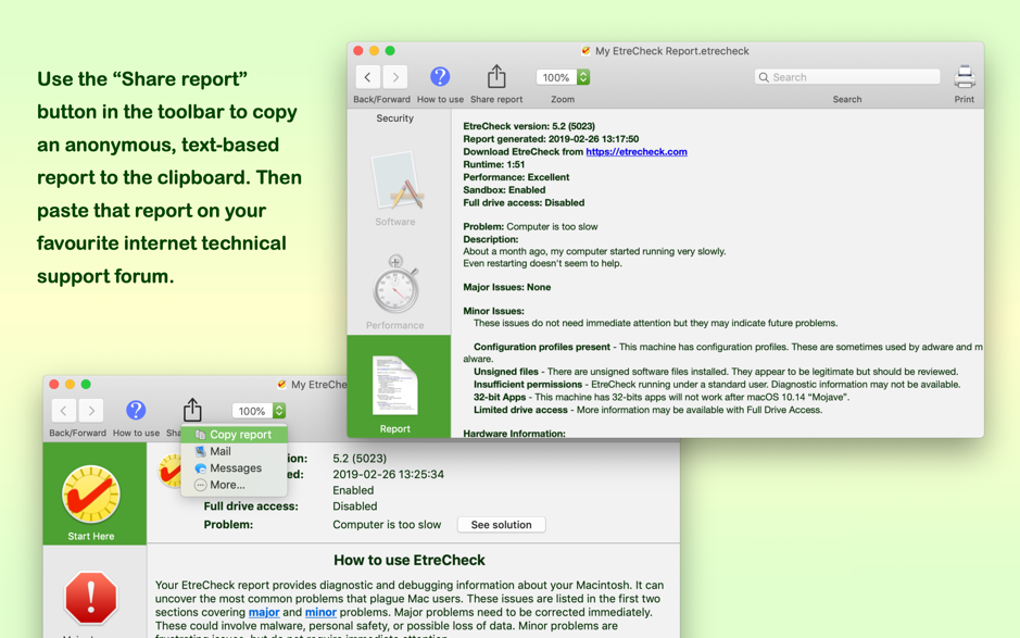Select Report section in sidebar
This screenshot has width=1020, height=638.
pos(398,386)
